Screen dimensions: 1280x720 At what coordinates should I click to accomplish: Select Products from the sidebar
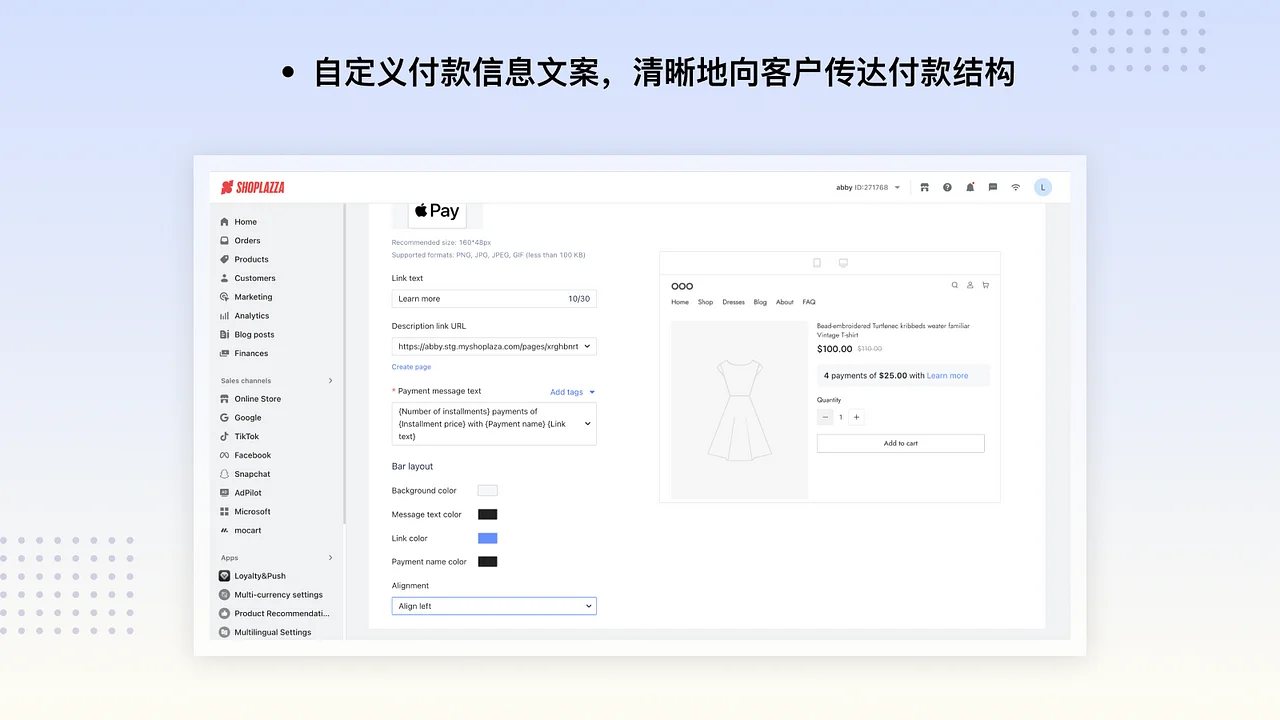pos(250,259)
